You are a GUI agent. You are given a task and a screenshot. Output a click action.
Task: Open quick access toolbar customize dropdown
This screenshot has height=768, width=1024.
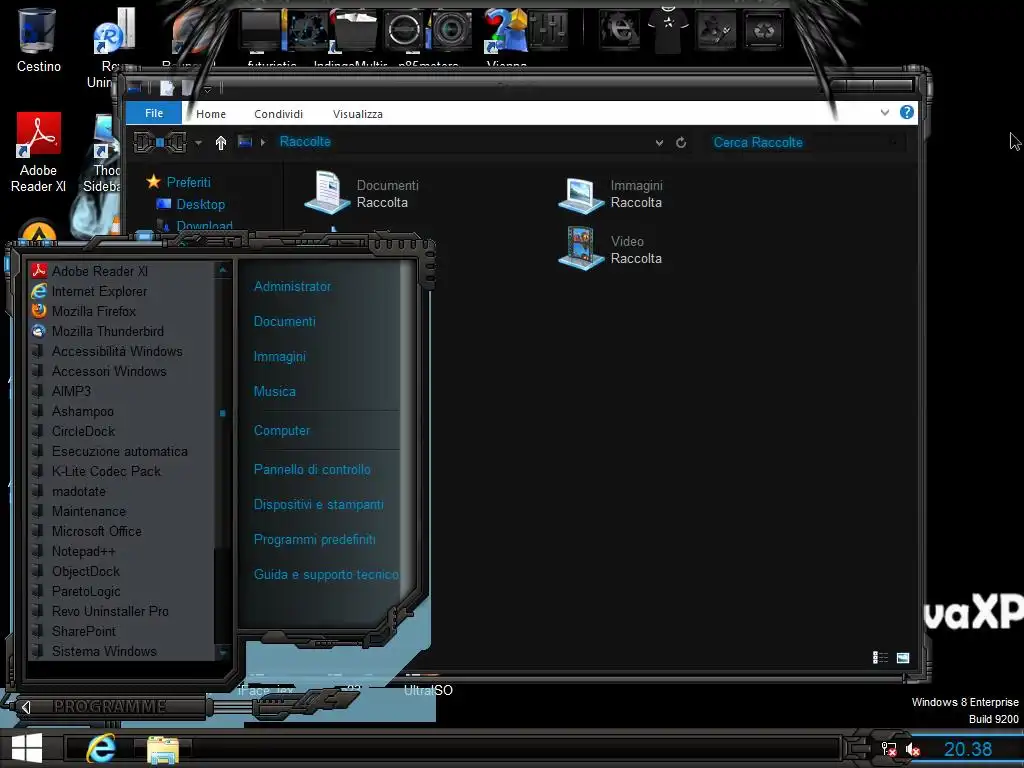coord(208,89)
